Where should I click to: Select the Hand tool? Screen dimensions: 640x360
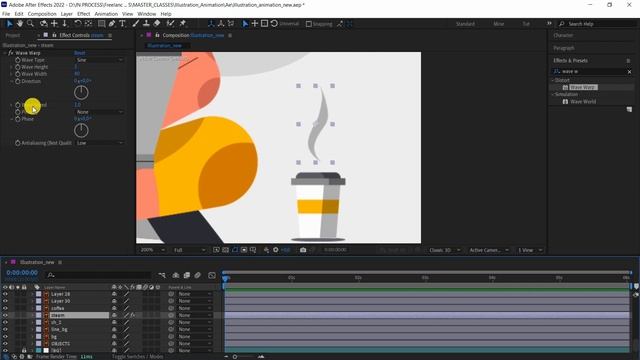point(20,24)
